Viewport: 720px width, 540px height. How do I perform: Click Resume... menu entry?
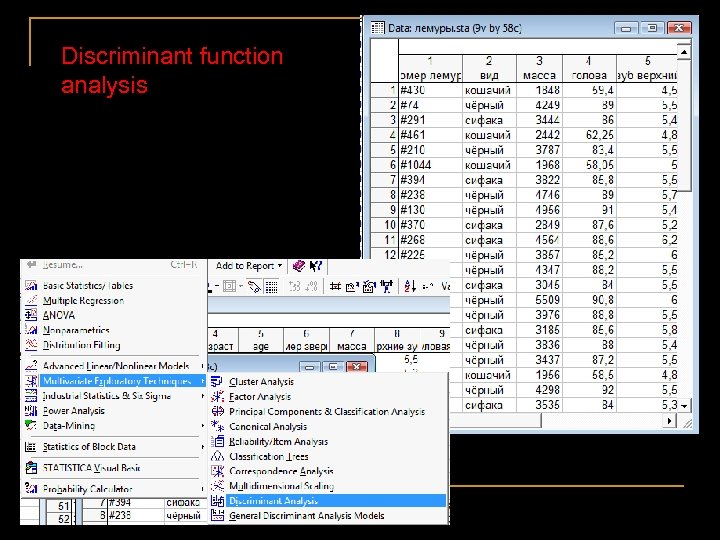(x=62, y=265)
